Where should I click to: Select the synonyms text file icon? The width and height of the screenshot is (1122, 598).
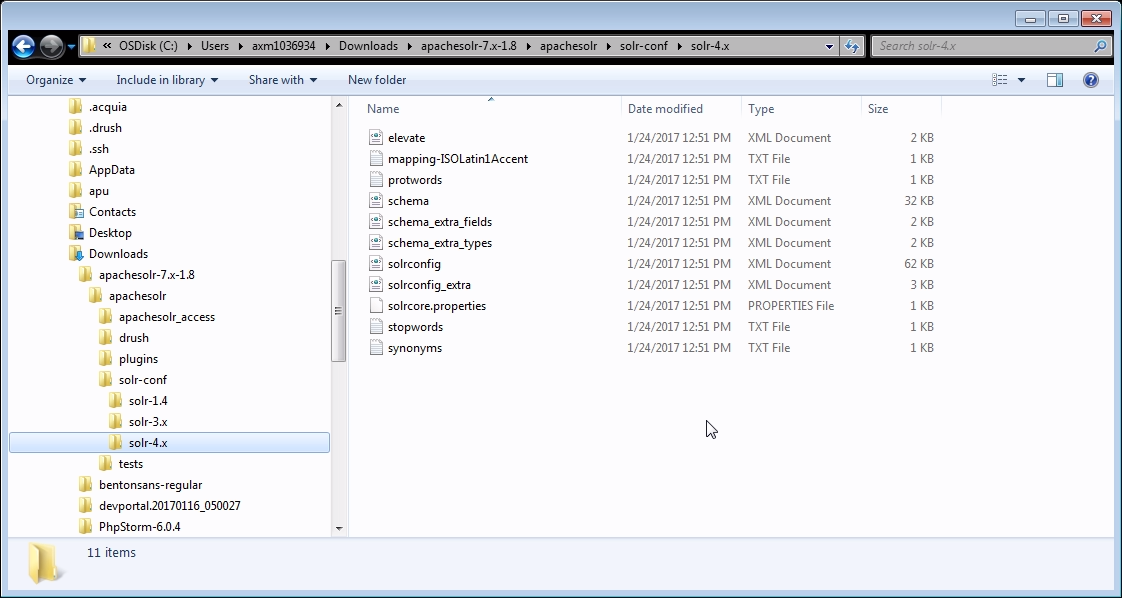pos(376,348)
